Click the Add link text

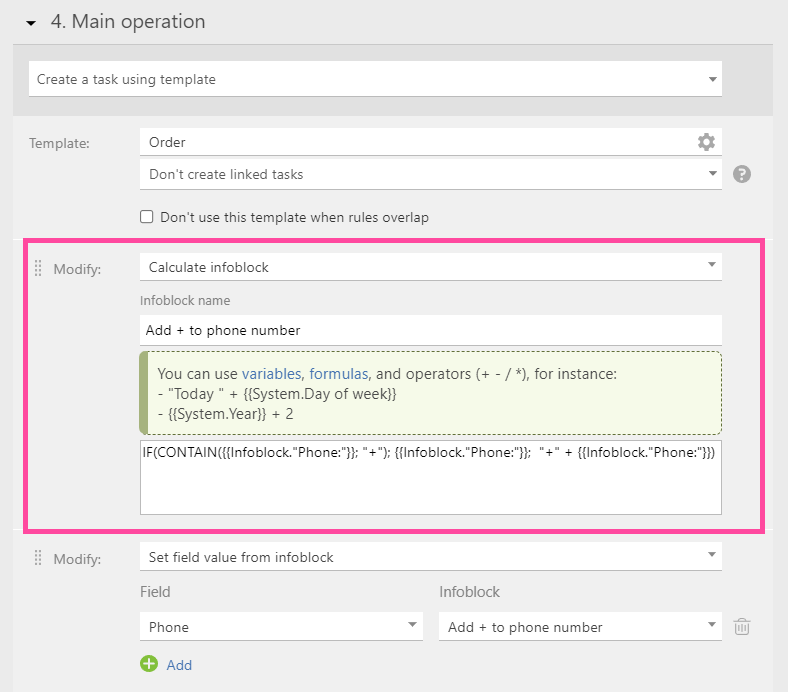tap(179, 665)
